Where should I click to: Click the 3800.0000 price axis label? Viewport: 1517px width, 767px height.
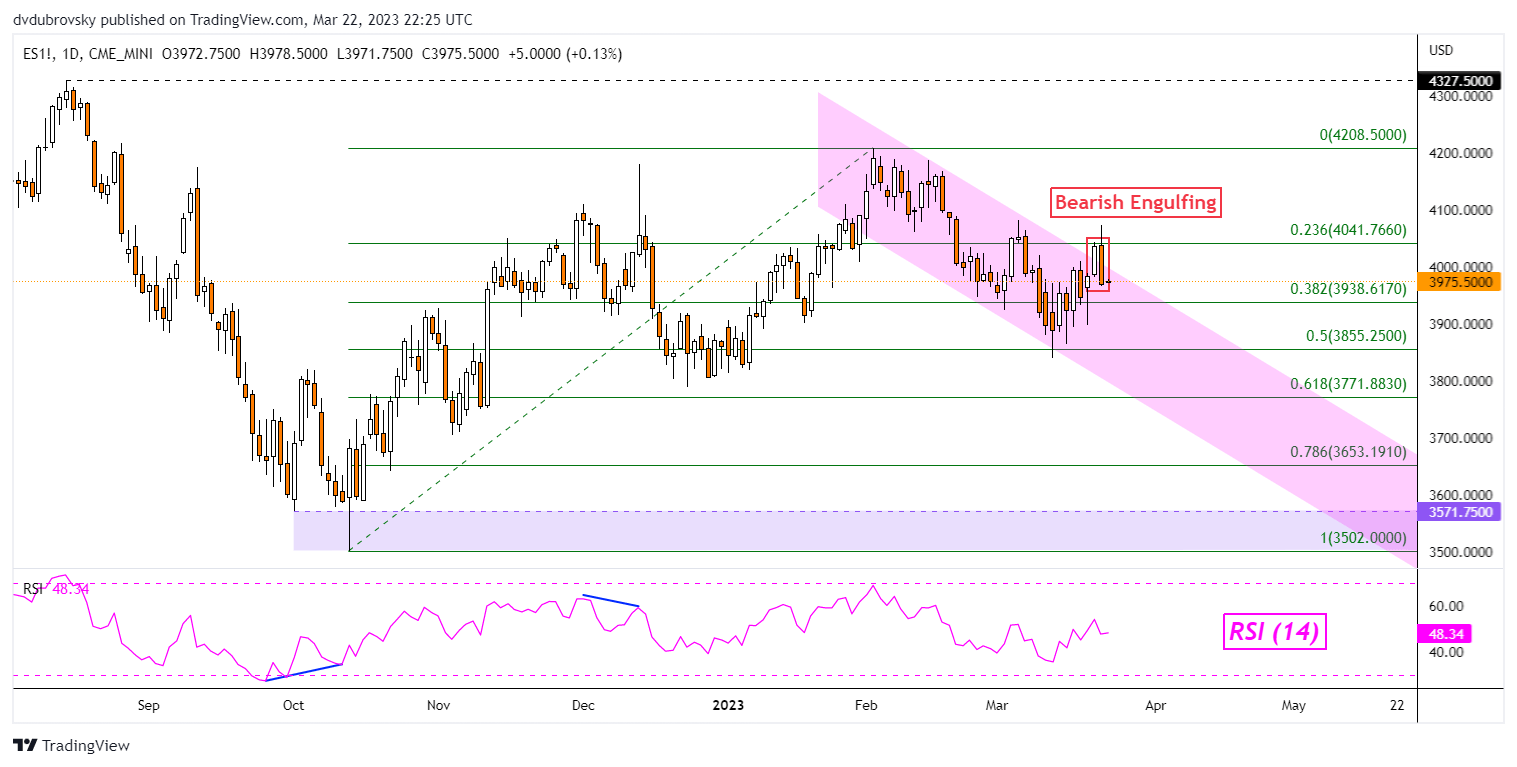(1463, 381)
